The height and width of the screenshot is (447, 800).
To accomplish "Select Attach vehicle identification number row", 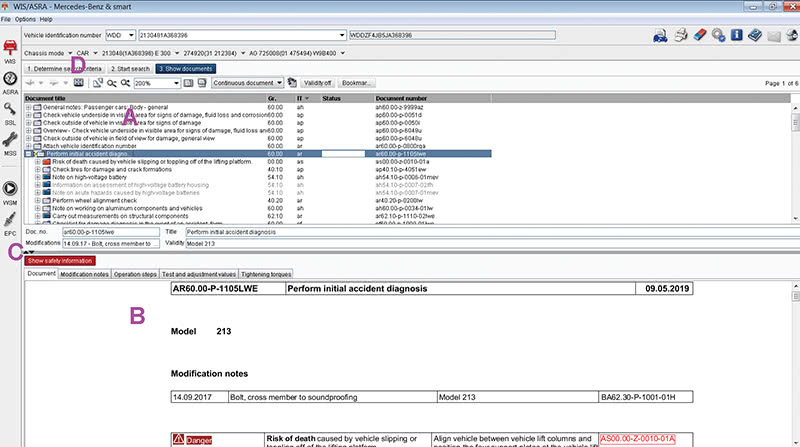I will 90,146.
